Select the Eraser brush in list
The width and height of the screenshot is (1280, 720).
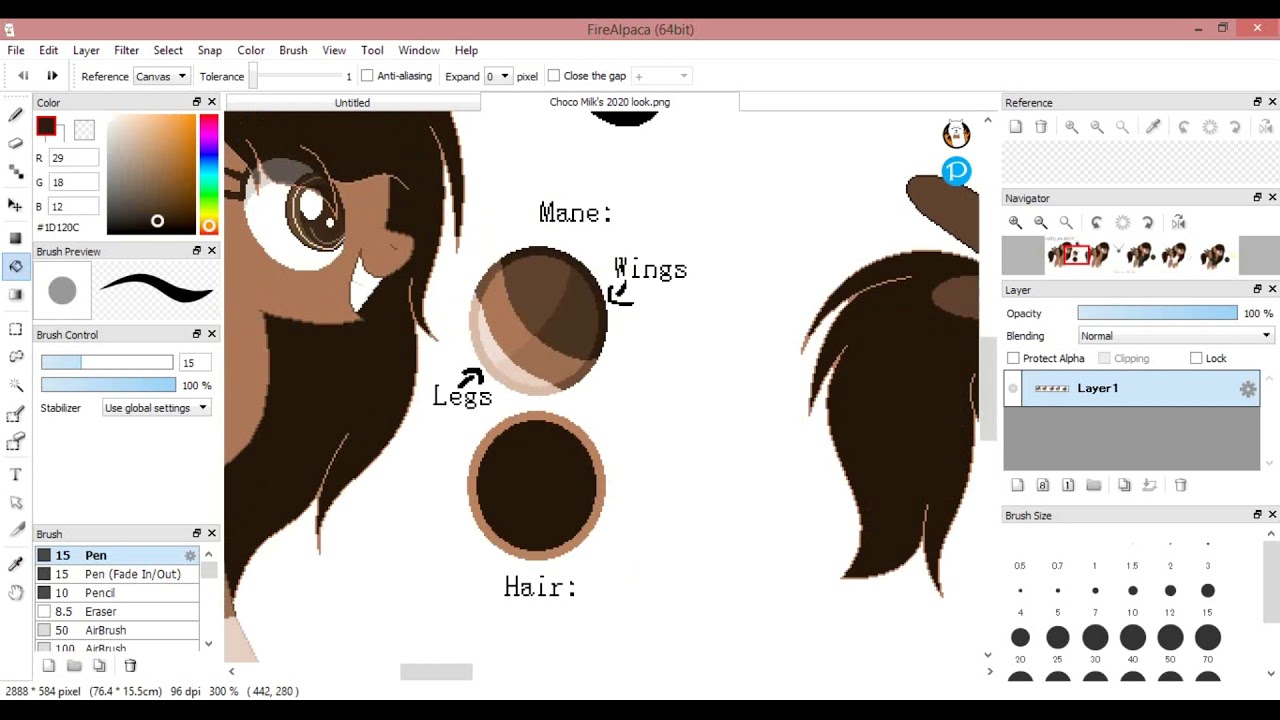pos(117,612)
